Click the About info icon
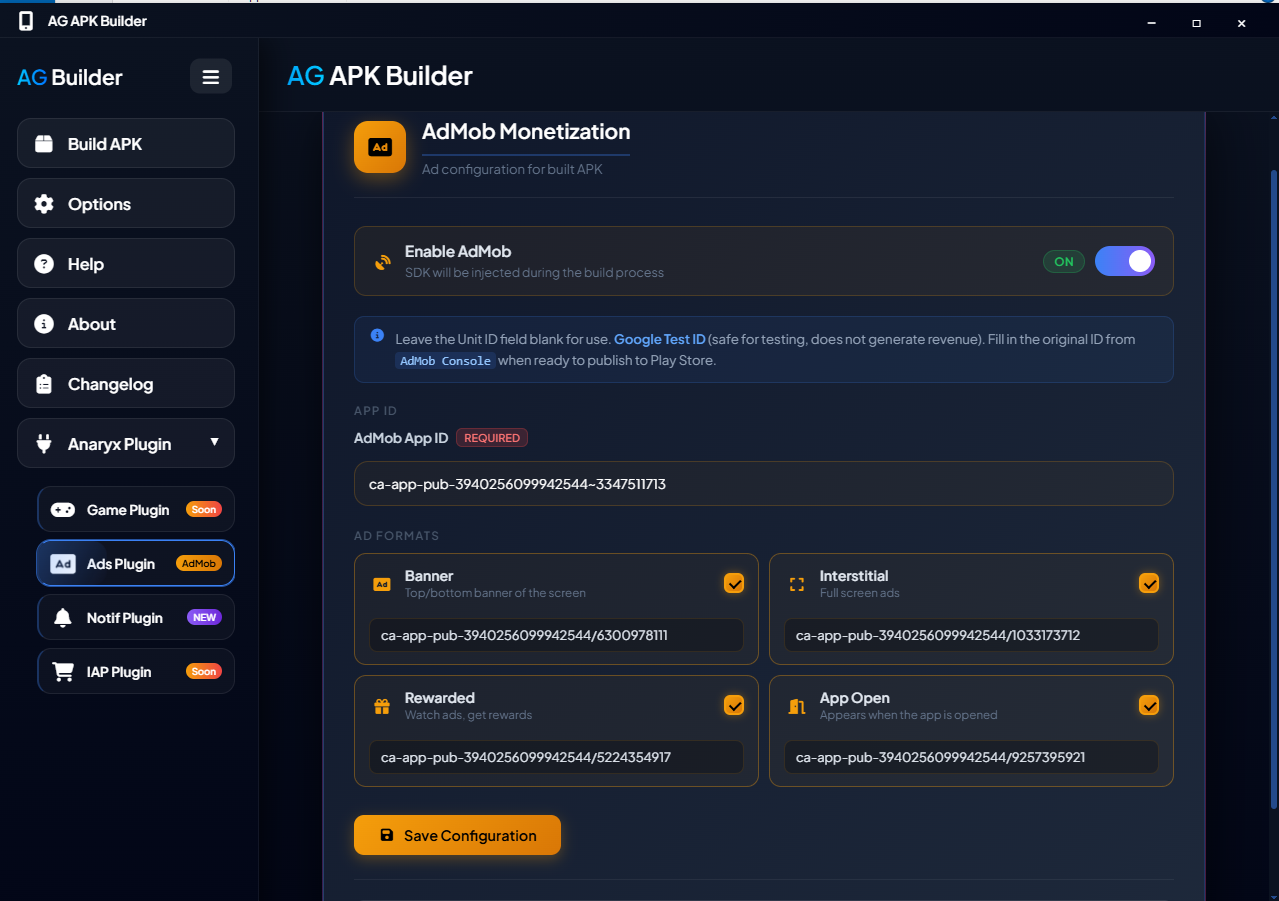This screenshot has width=1279, height=901. [x=44, y=324]
